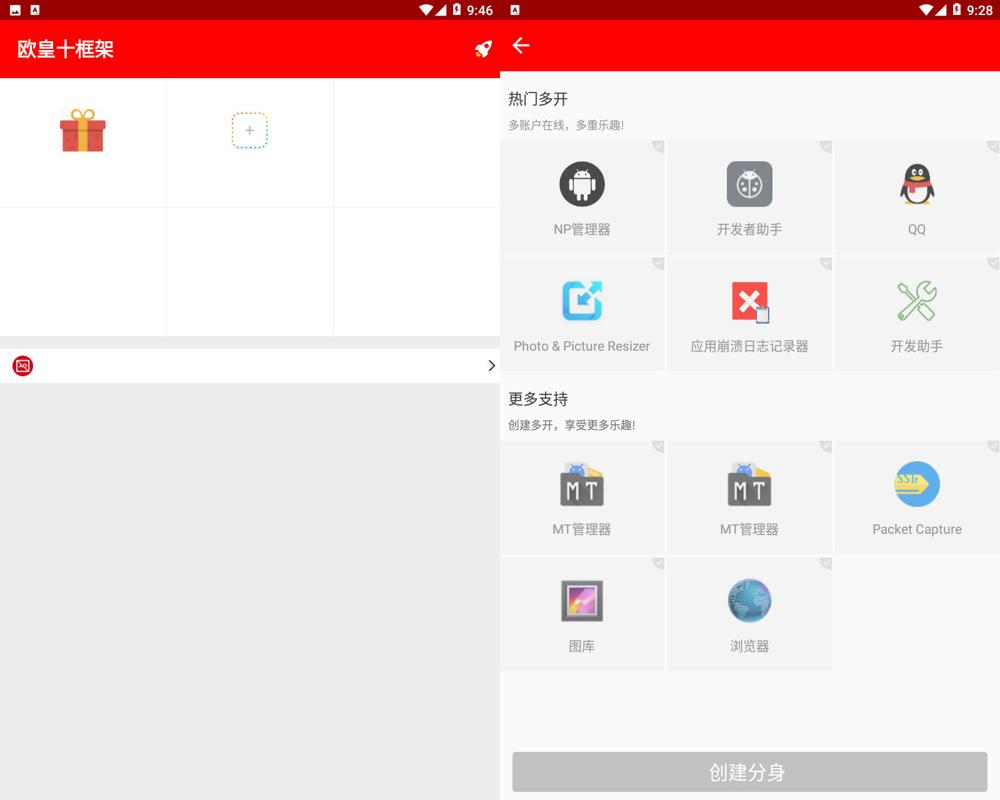This screenshot has height=800, width=1000.
Task: Tap the NP管理器 app icon
Action: (582, 184)
